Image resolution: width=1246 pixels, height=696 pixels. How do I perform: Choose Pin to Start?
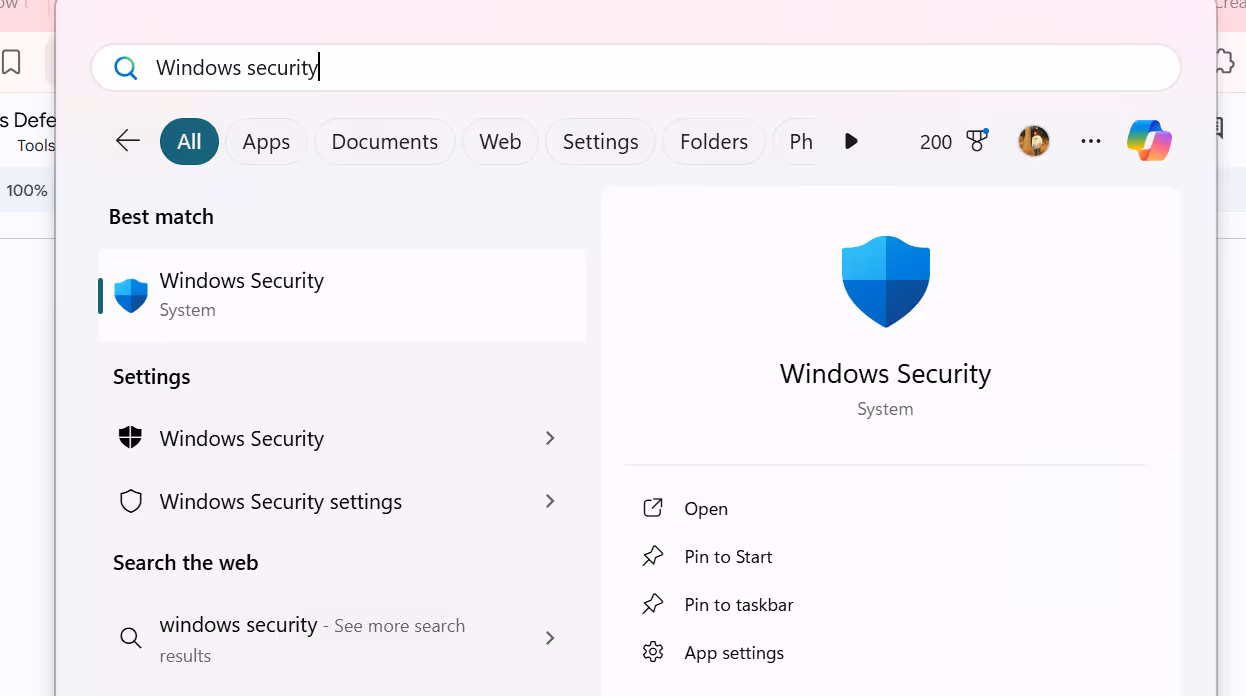728,556
